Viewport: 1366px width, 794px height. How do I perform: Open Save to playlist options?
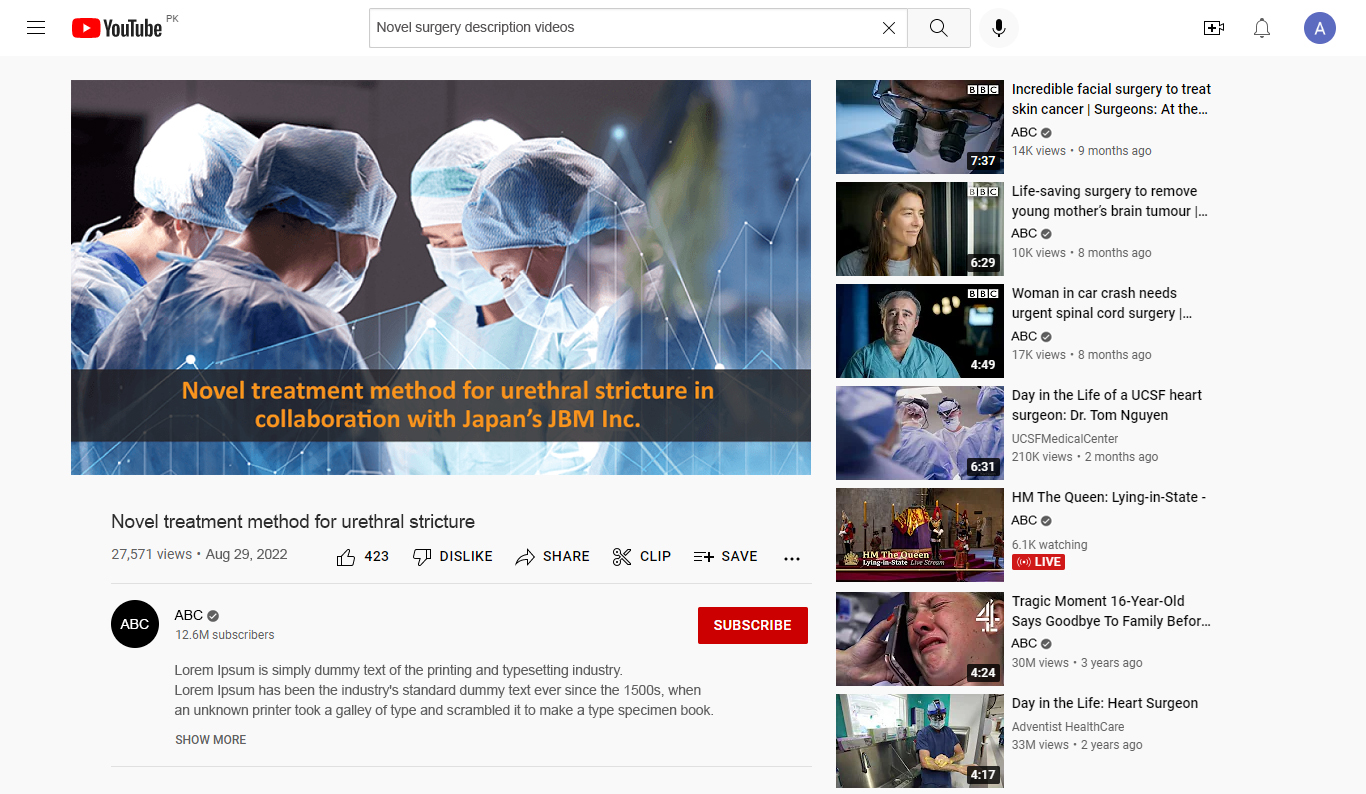(725, 556)
